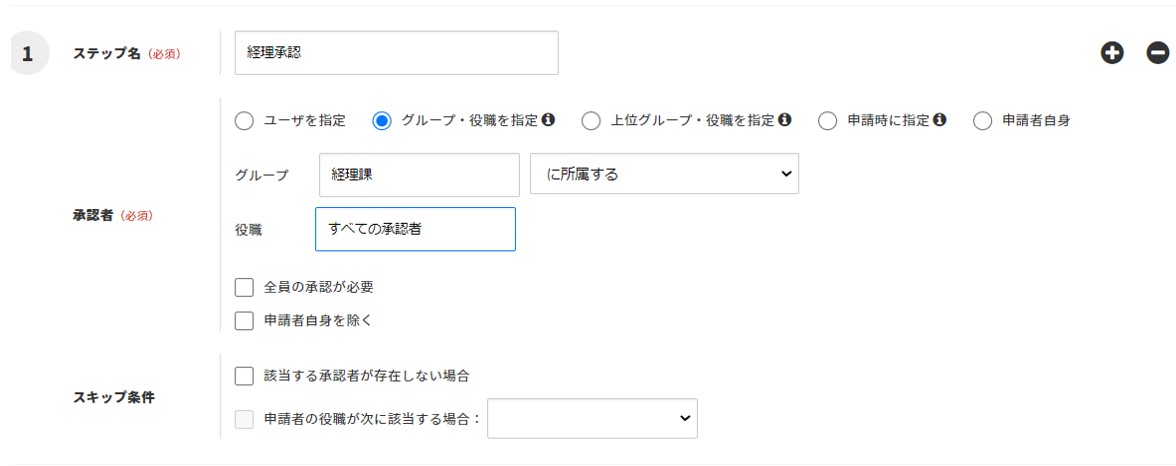
Task: Focus the 役職 field with すべての承認者
Action: pos(415,229)
